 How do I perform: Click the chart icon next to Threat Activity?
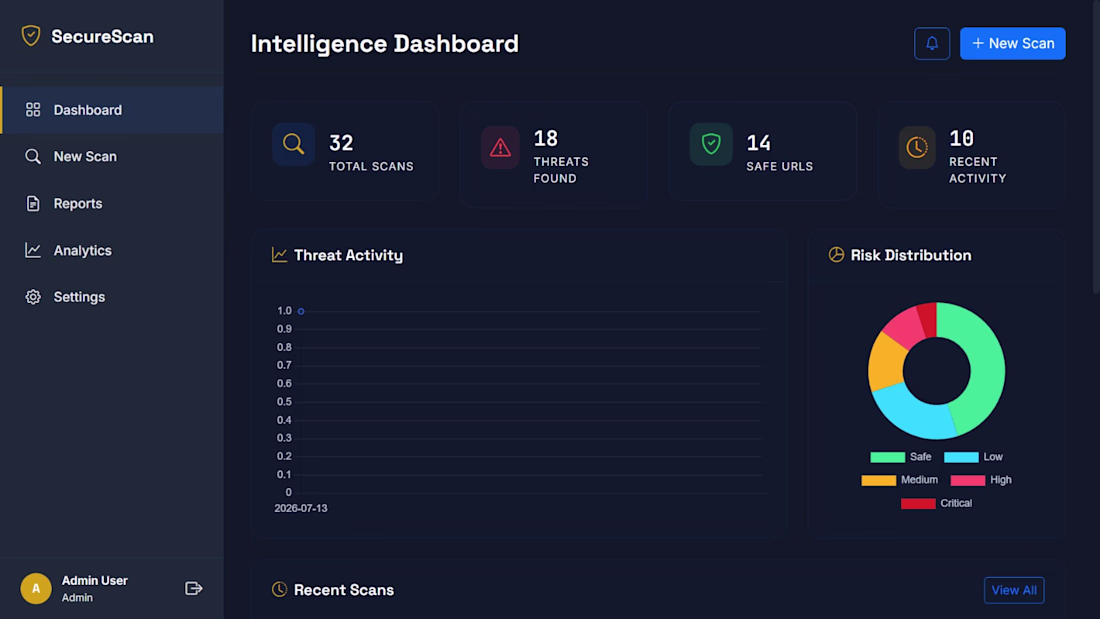(279, 255)
